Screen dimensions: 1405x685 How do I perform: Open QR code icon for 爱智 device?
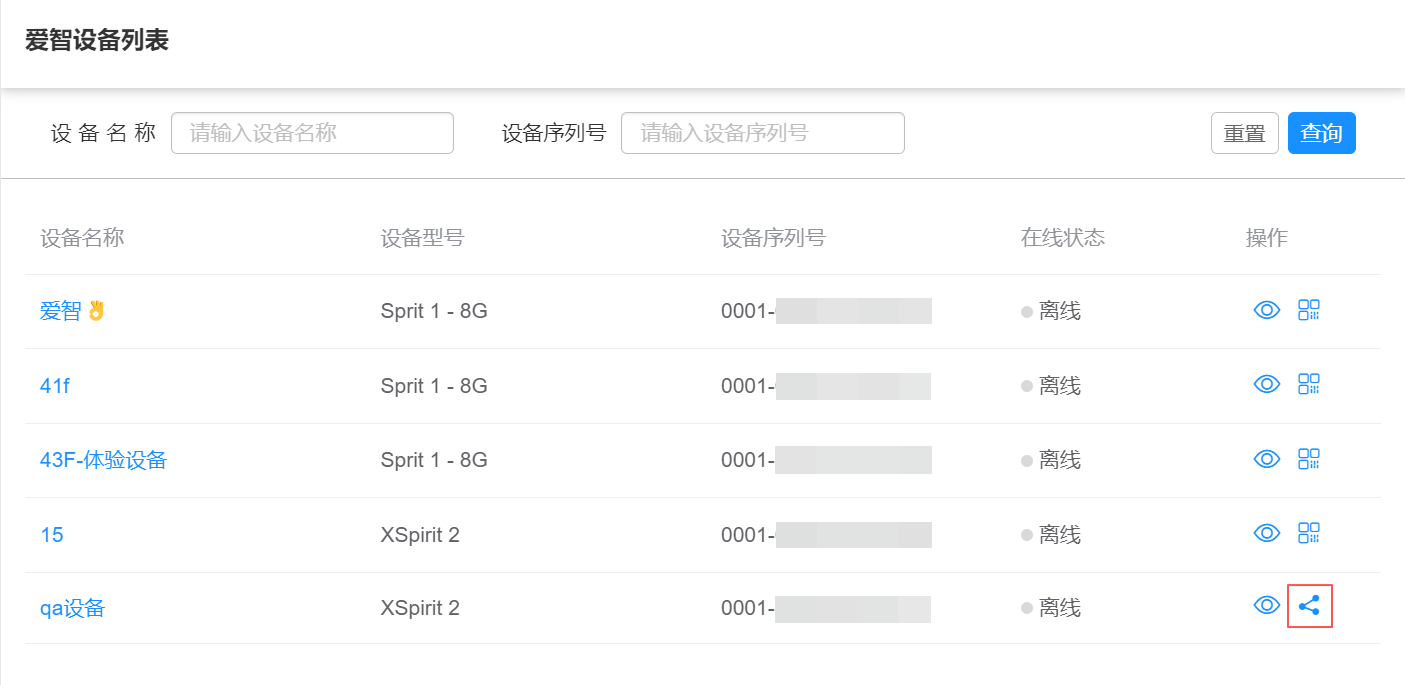click(1309, 310)
